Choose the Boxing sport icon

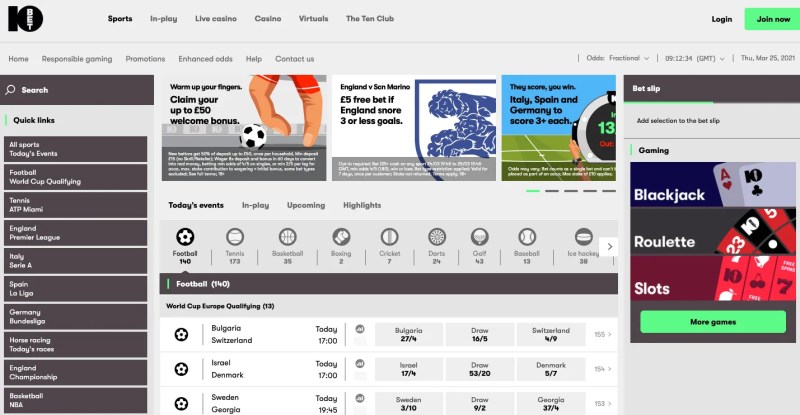click(x=340, y=238)
